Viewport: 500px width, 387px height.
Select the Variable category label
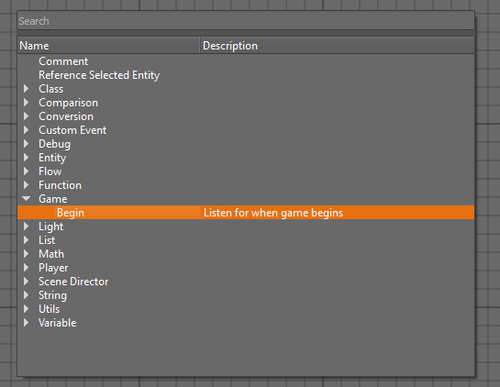click(57, 323)
